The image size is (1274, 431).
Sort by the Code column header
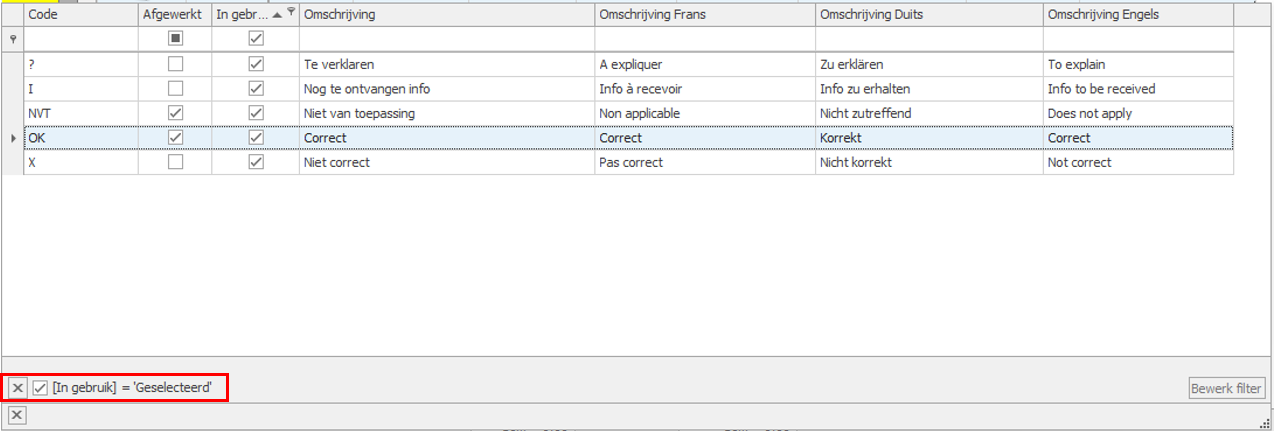pos(80,14)
